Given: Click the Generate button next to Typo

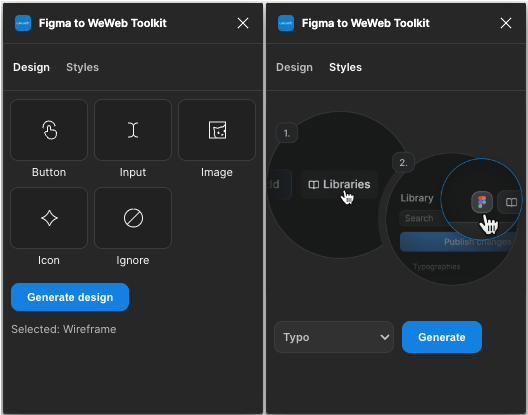Looking at the screenshot, I should [442, 337].
